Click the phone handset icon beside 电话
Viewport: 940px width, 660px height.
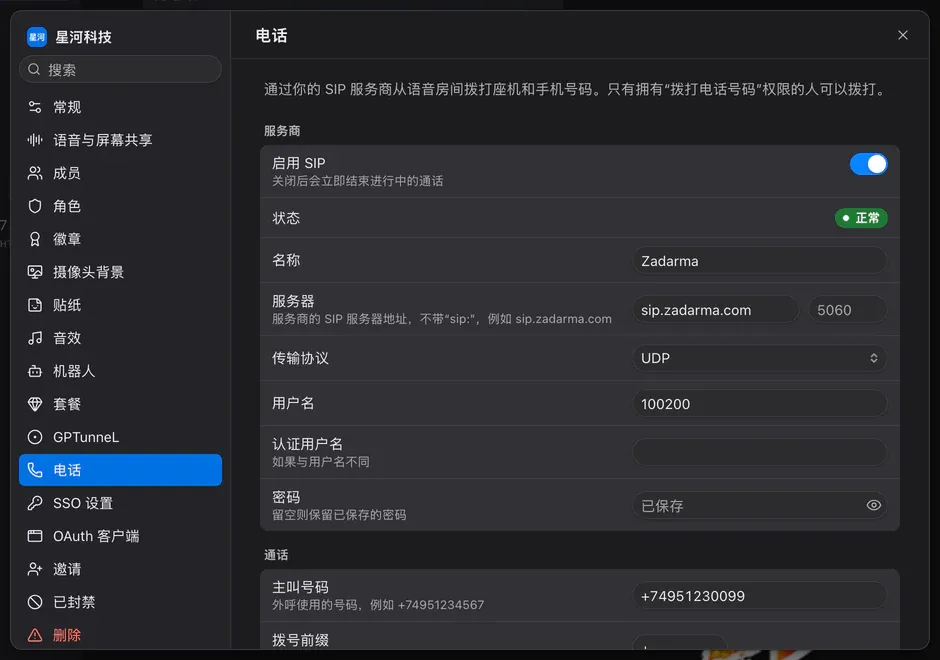pyautogui.click(x=35, y=470)
